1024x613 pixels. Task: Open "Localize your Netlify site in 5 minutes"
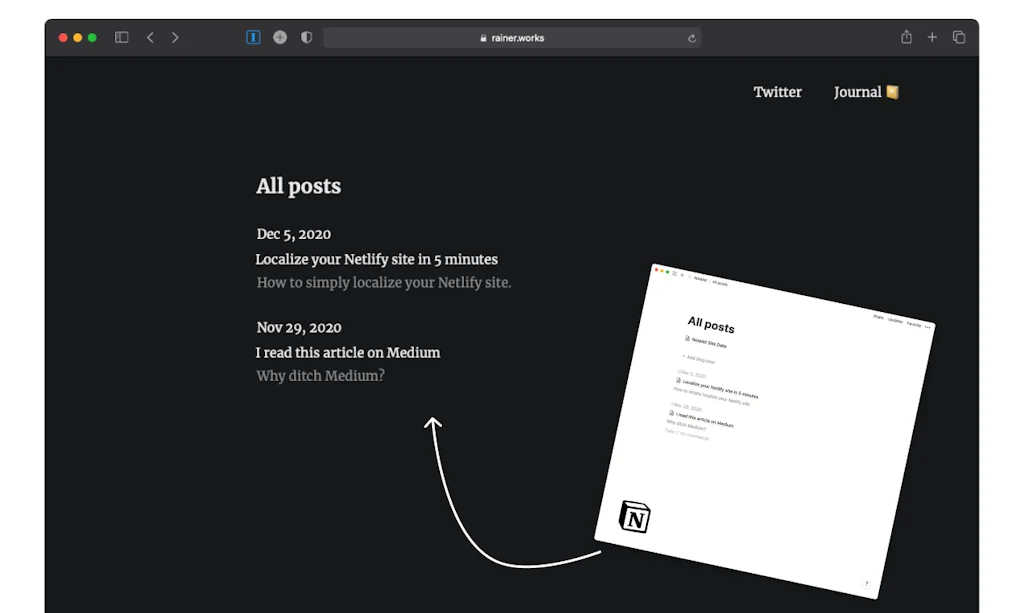376,259
